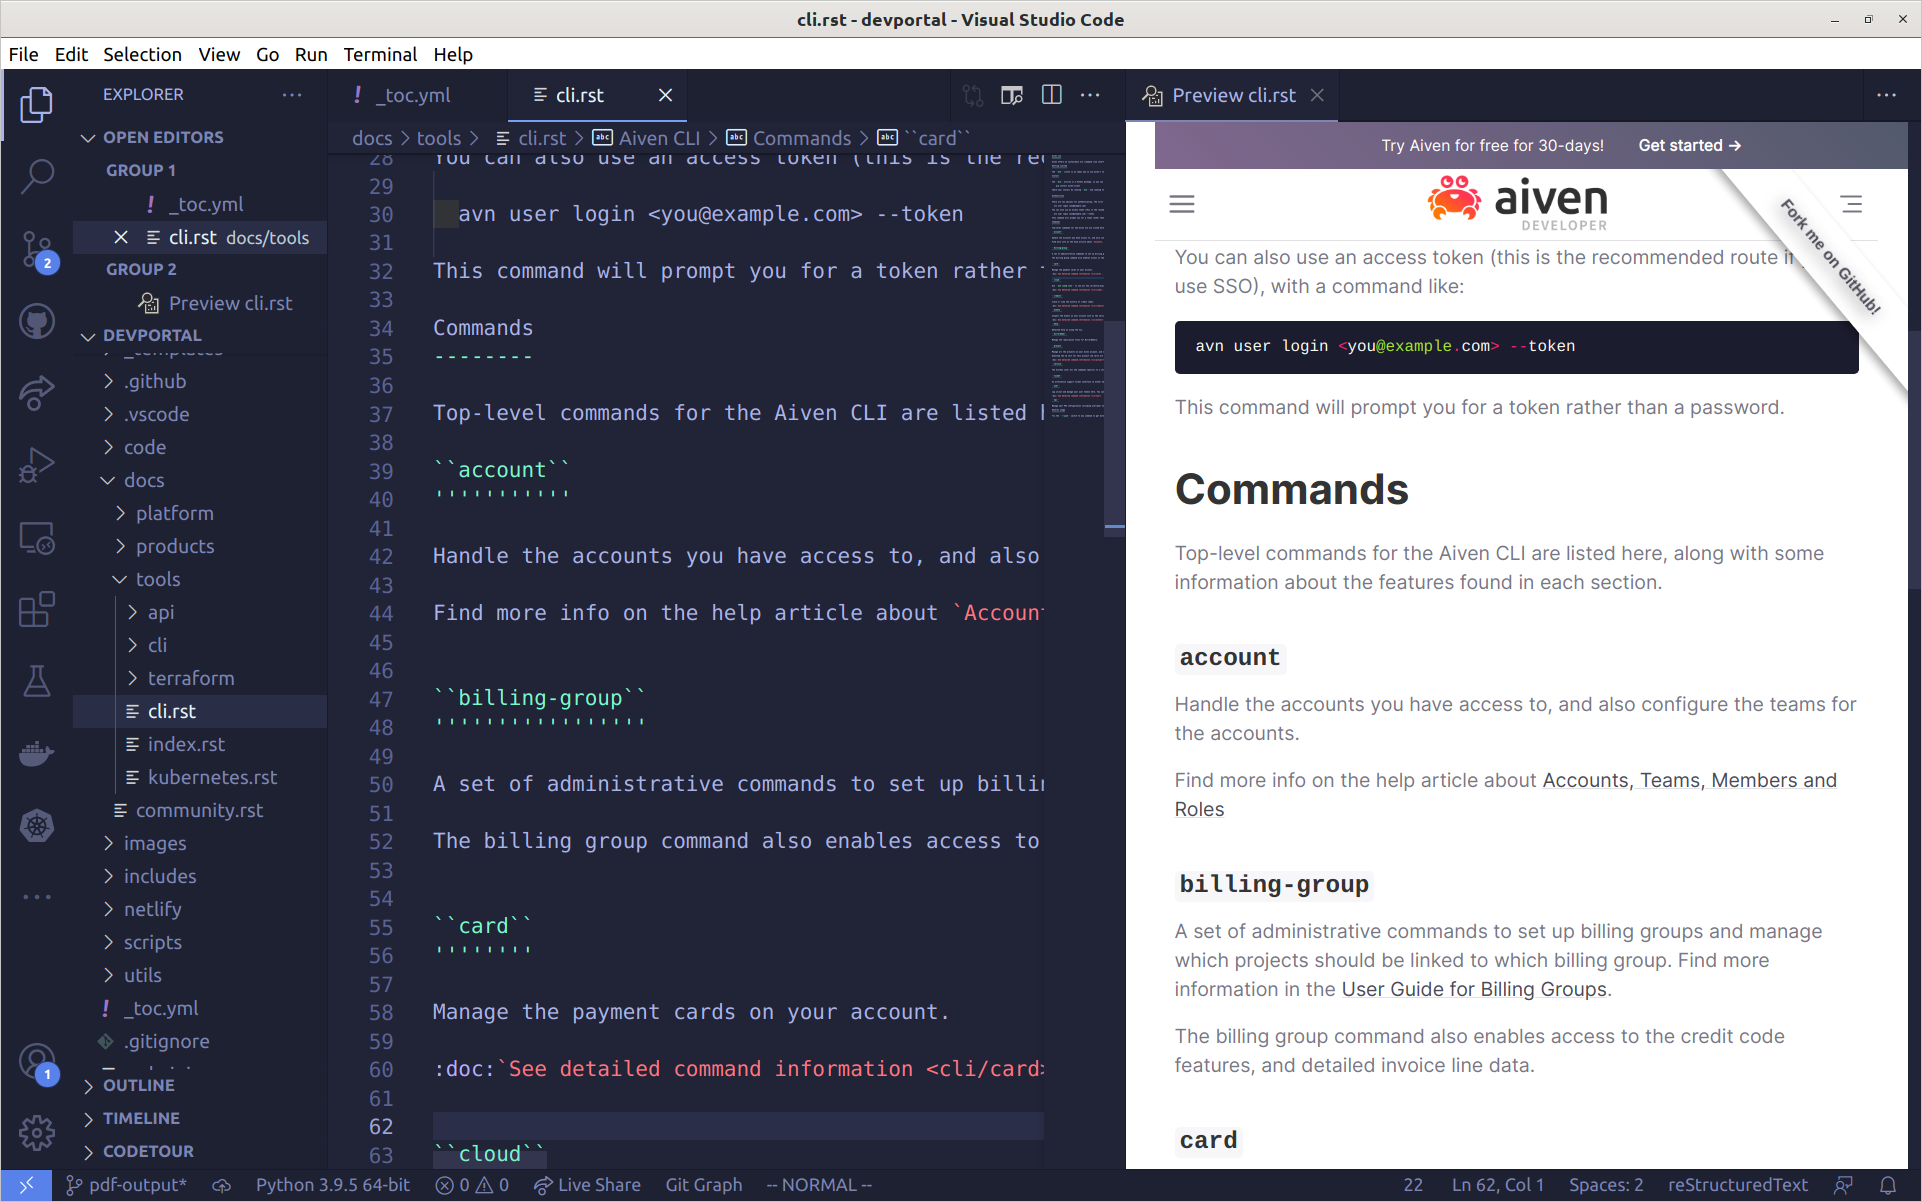
Task: Close the Preview cli.rst tab
Action: pos(1317,95)
